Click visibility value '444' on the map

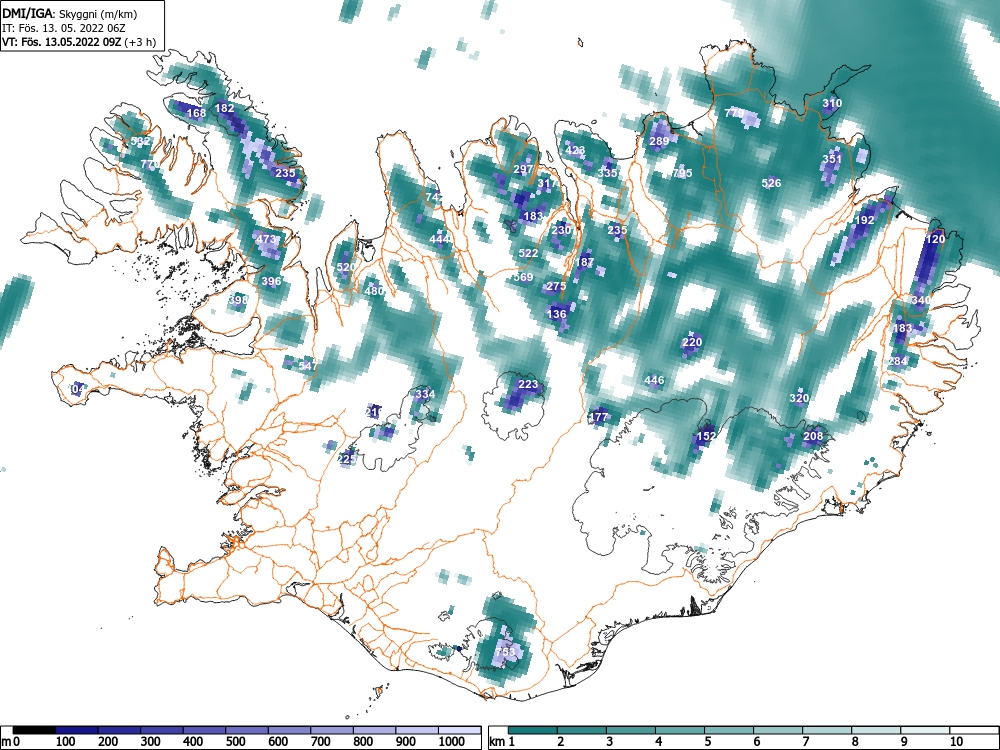coord(439,239)
